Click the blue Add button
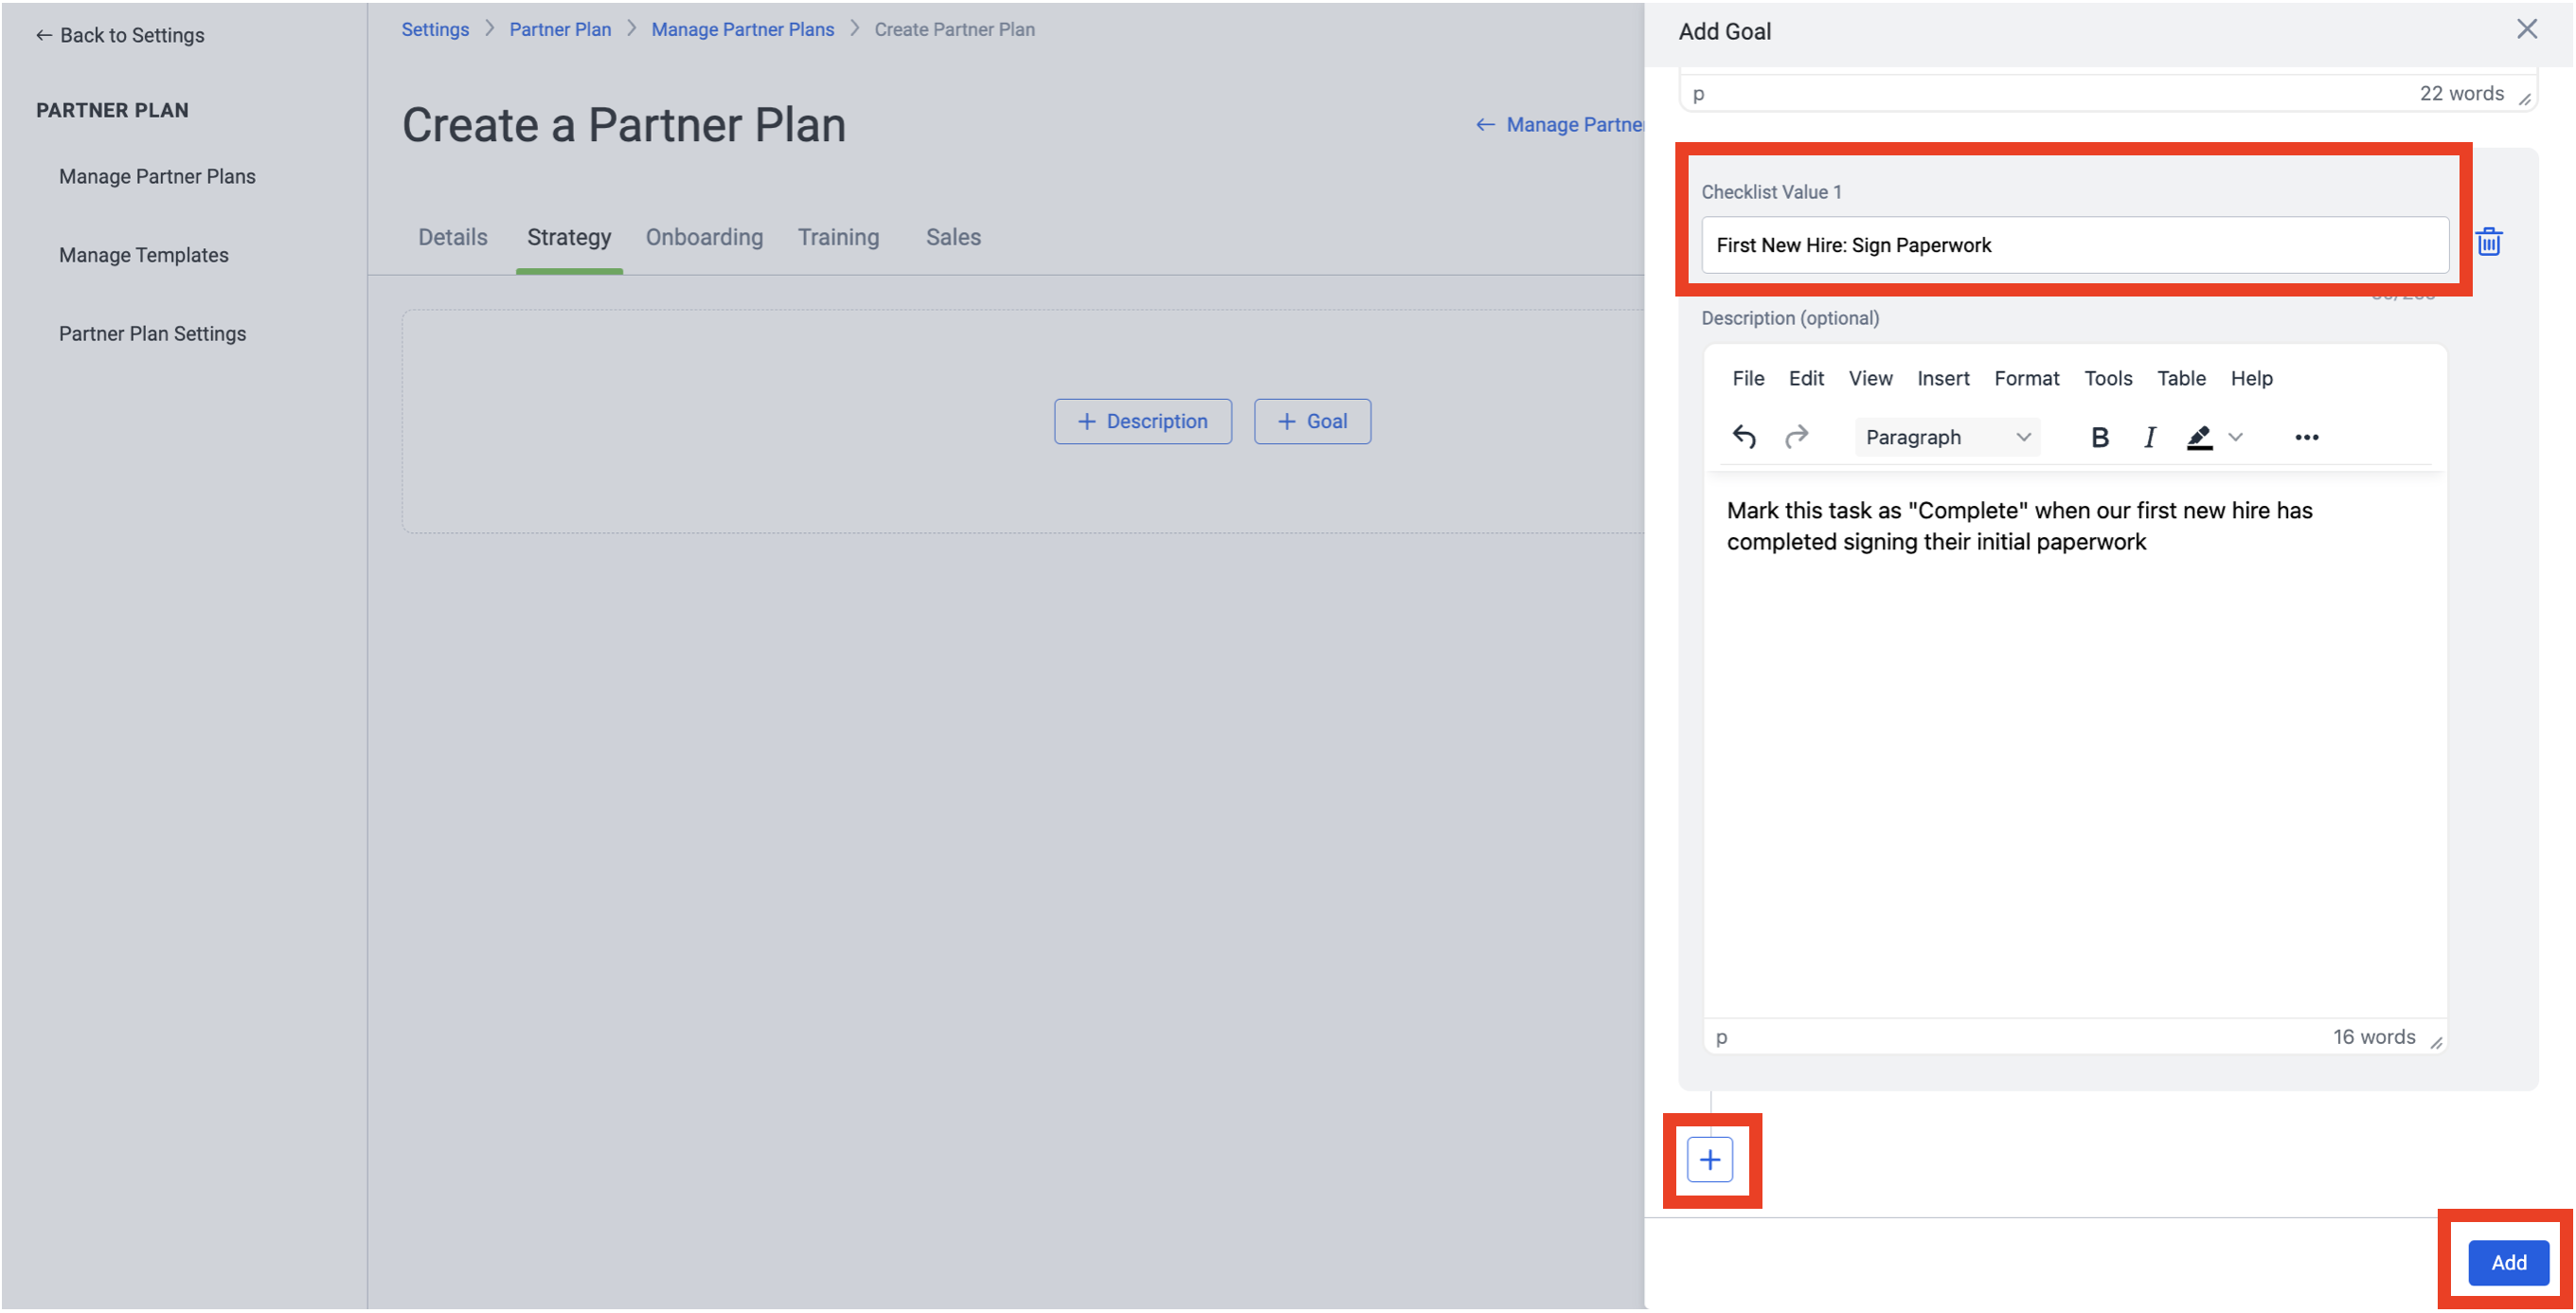Screen dimensions: 2576x1313 click(x=2507, y=1262)
